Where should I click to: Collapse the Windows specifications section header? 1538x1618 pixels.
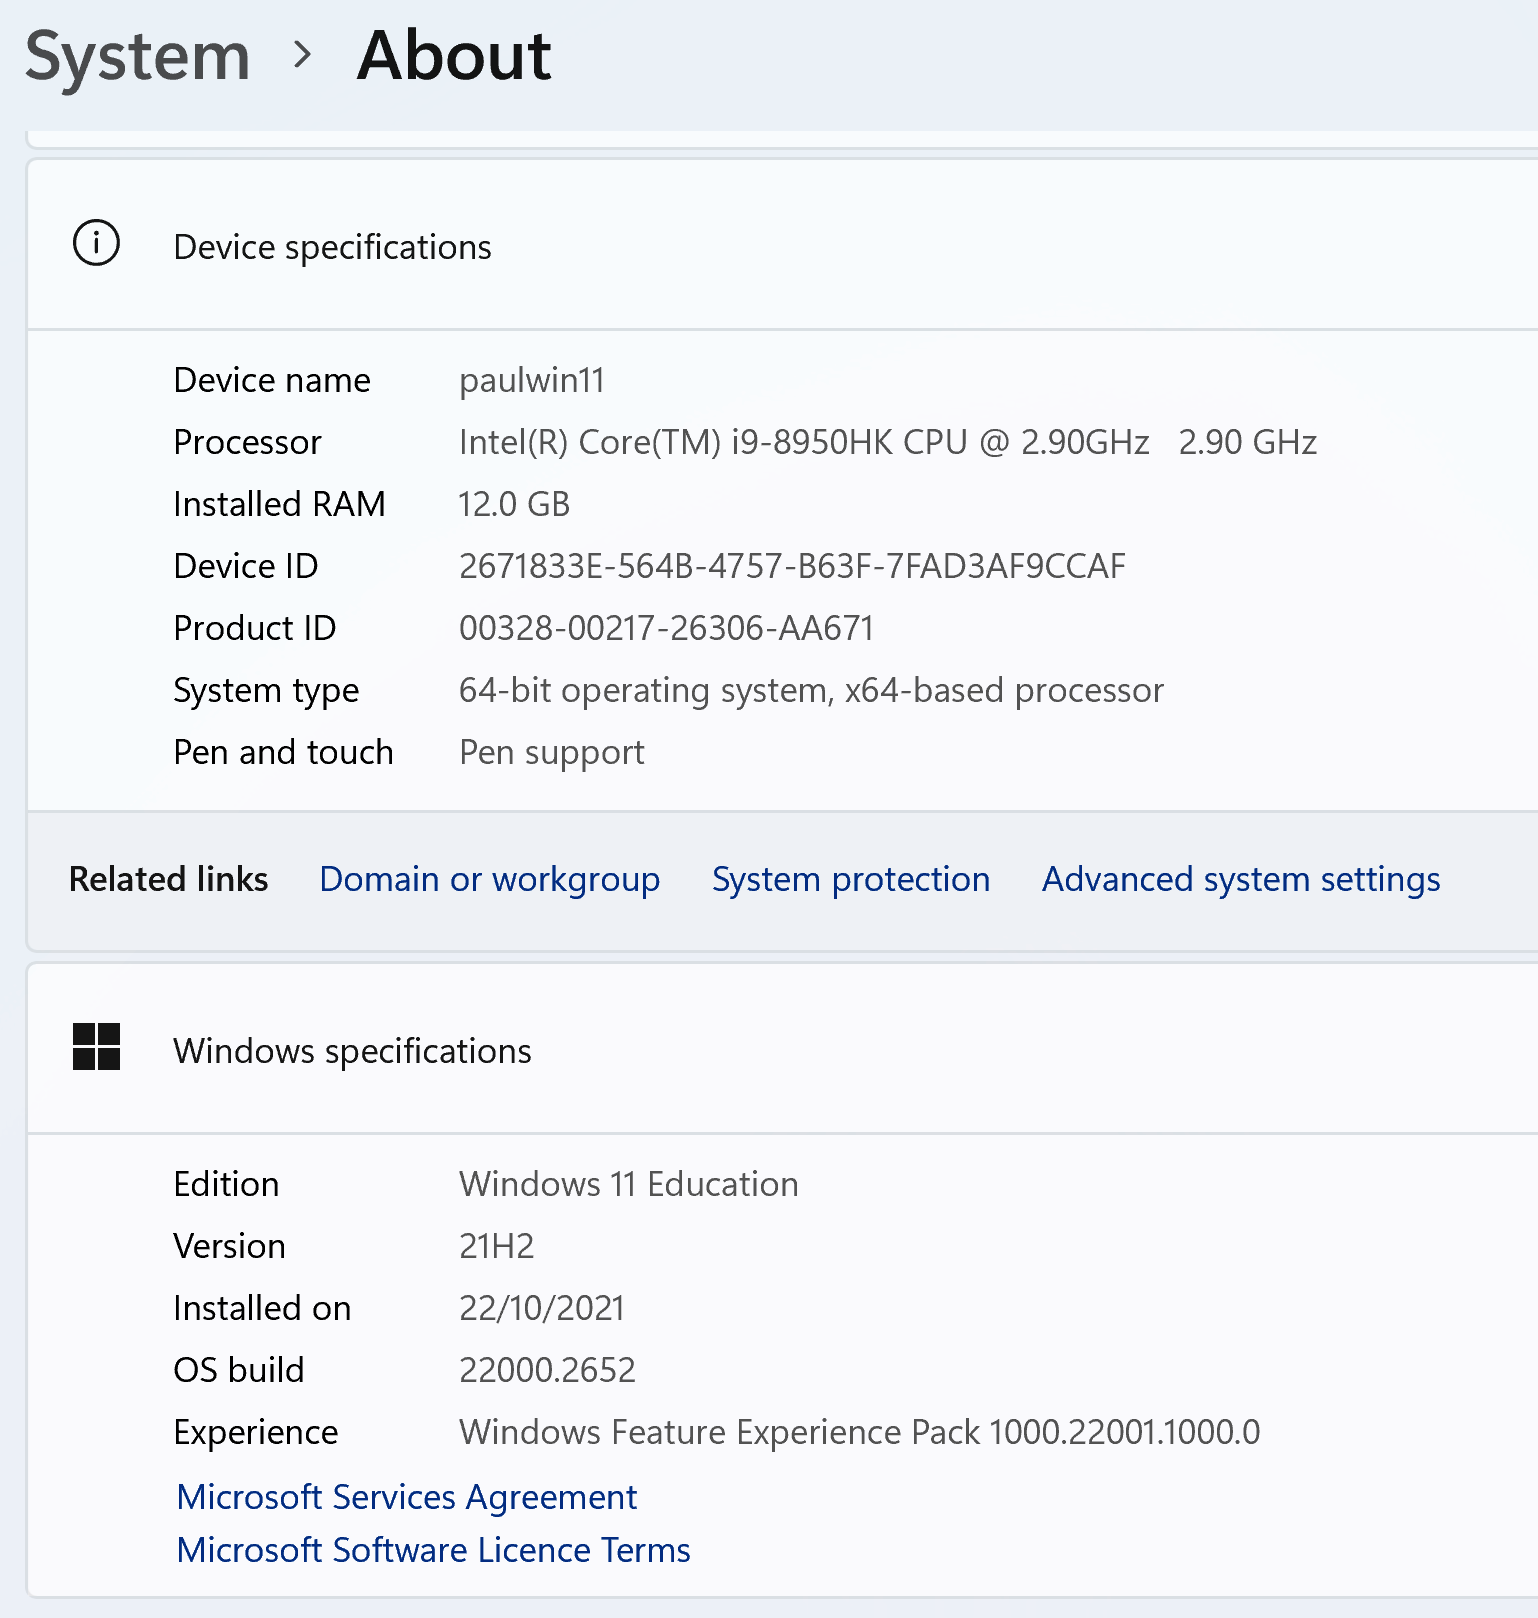coord(782,1049)
